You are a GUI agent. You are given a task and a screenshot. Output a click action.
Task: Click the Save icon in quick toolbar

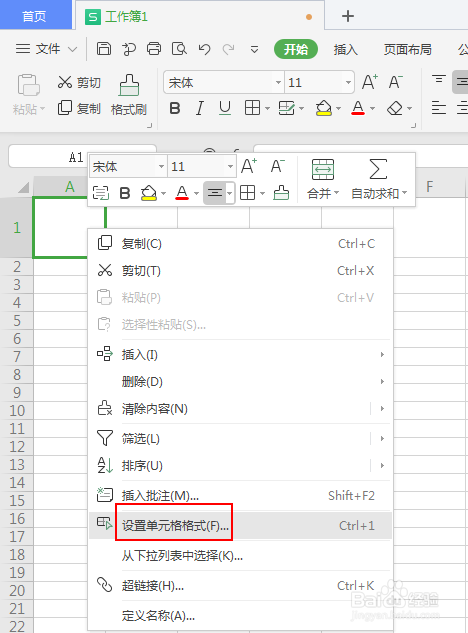point(104,49)
